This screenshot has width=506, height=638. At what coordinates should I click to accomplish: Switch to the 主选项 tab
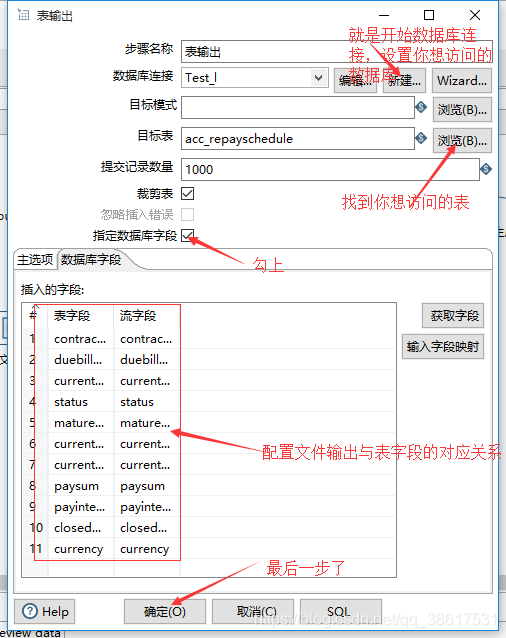pyautogui.click(x=35, y=259)
